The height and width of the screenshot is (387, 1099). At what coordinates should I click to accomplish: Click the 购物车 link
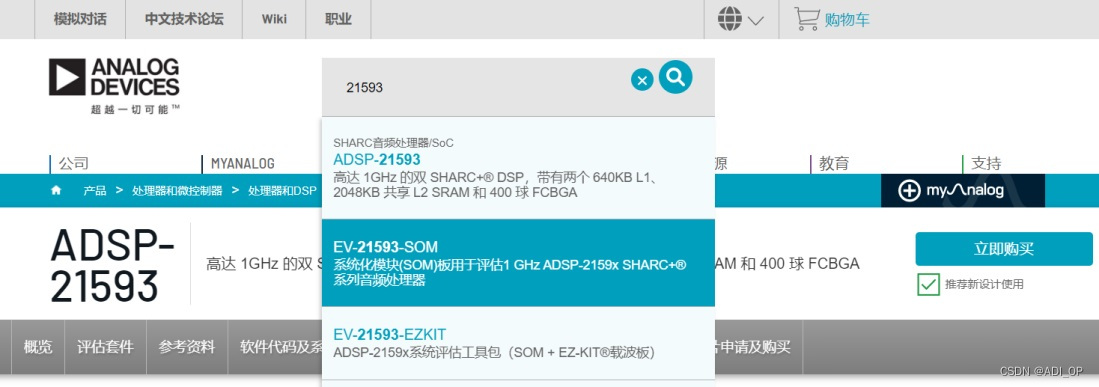click(847, 20)
